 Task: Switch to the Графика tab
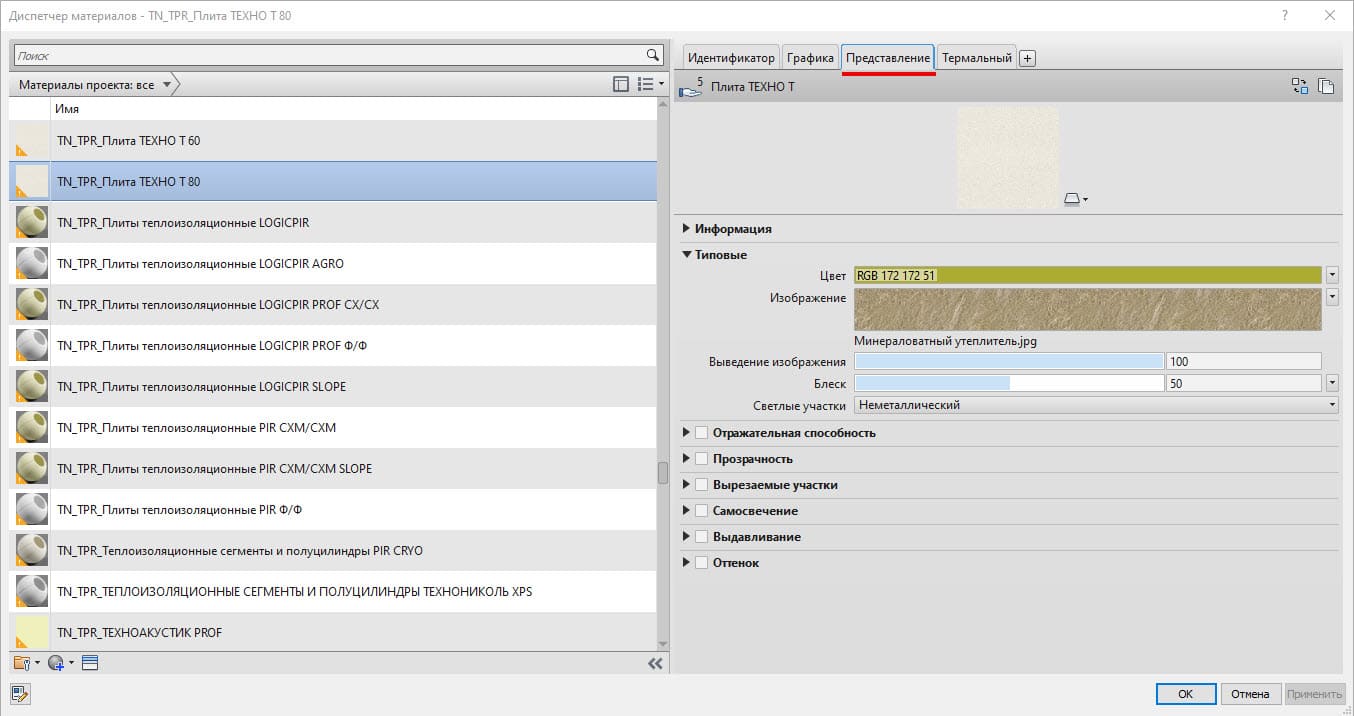click(810, 58)
